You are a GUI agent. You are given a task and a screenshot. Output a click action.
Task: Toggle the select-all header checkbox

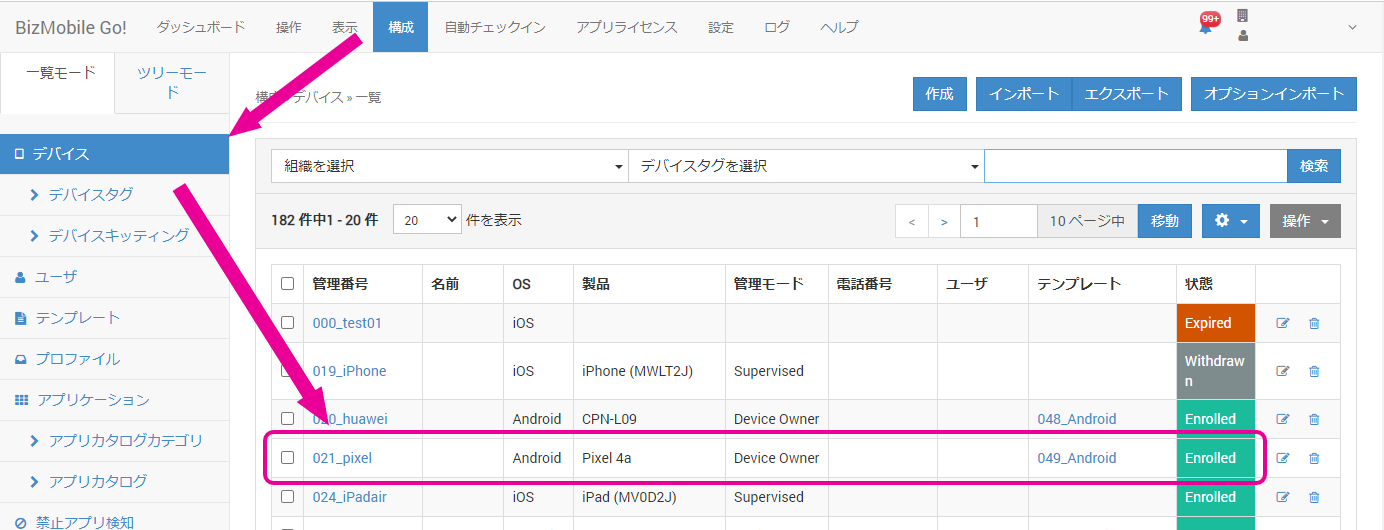288,284
